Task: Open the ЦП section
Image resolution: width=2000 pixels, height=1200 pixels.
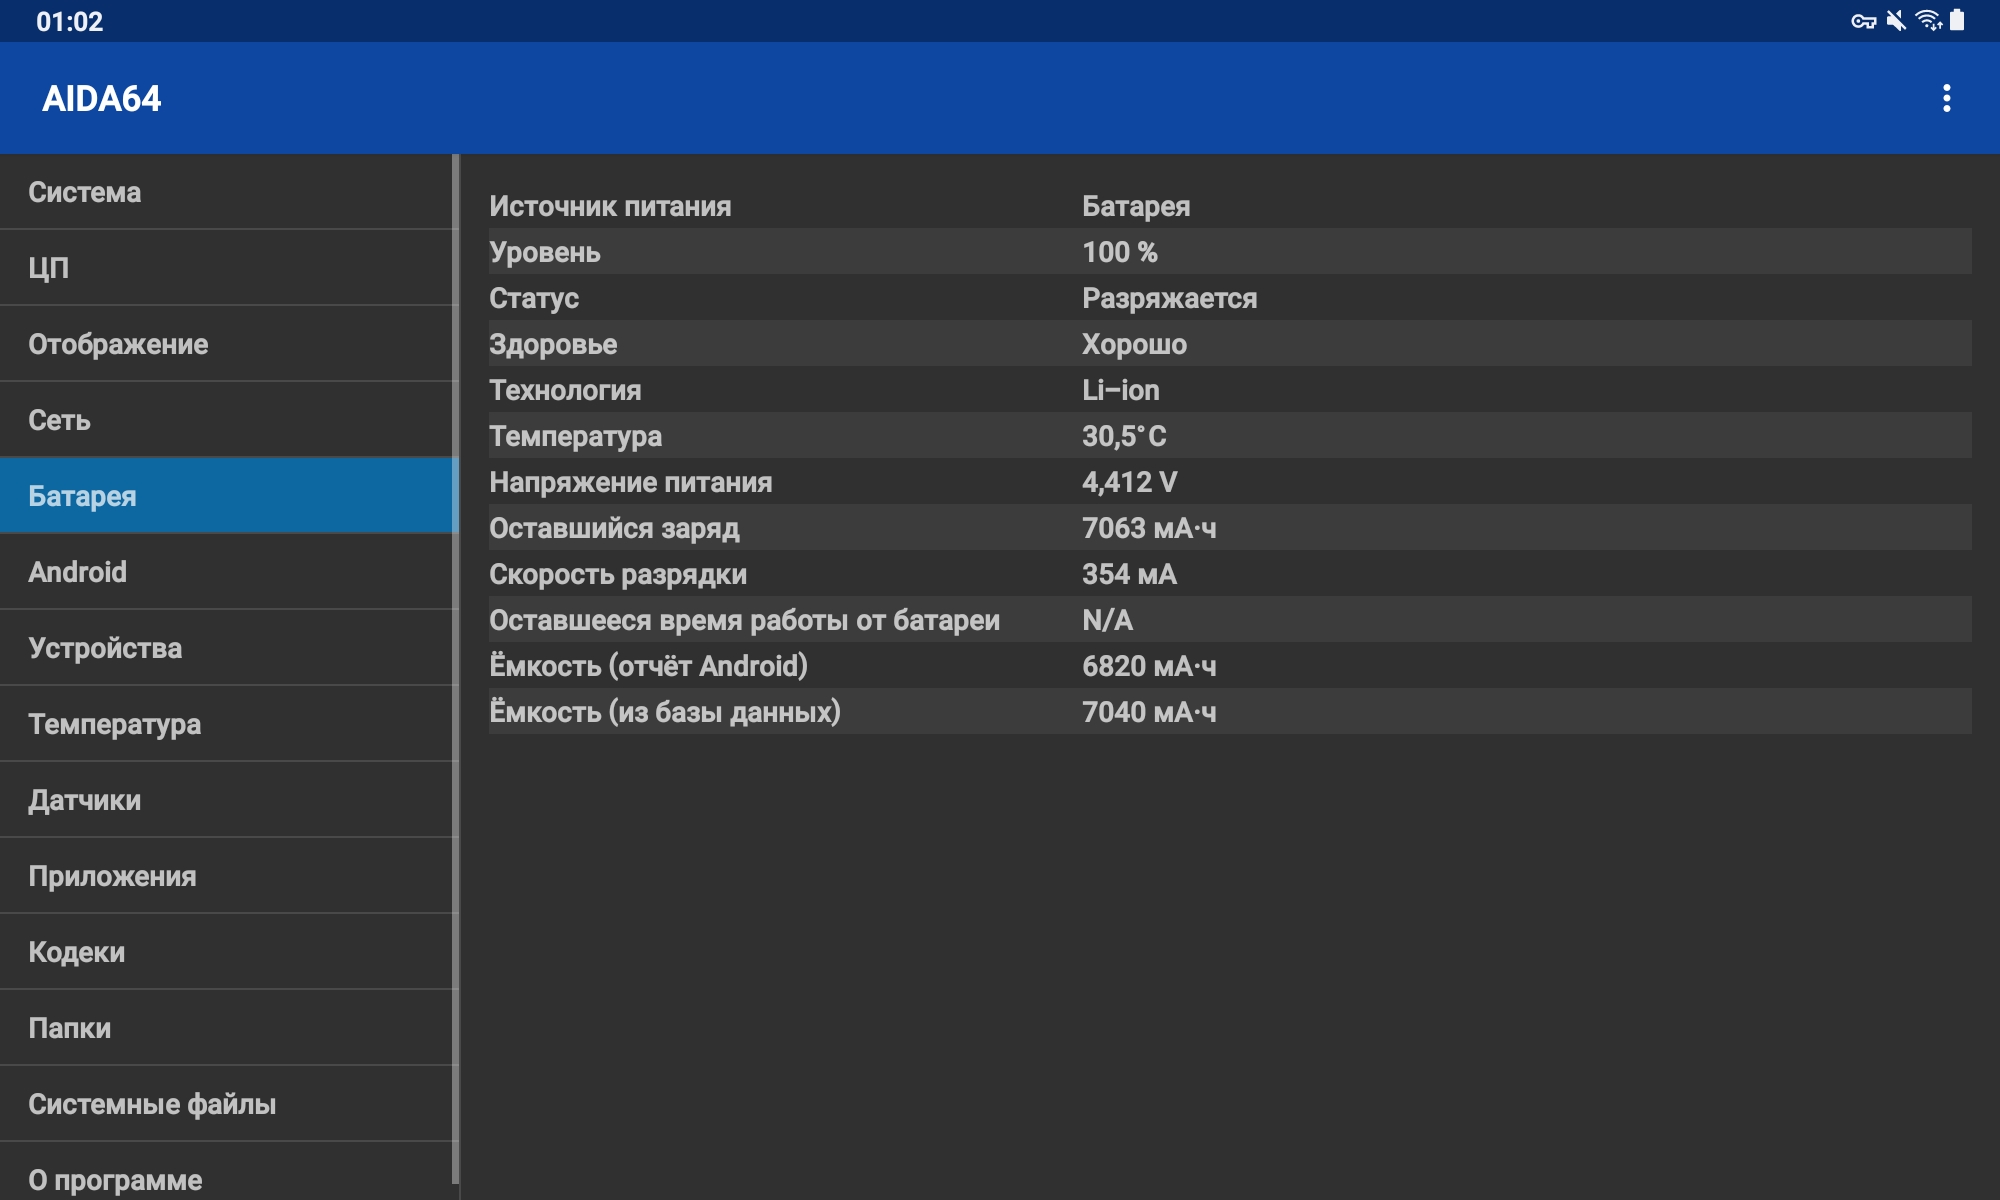Action: (228, 268)
